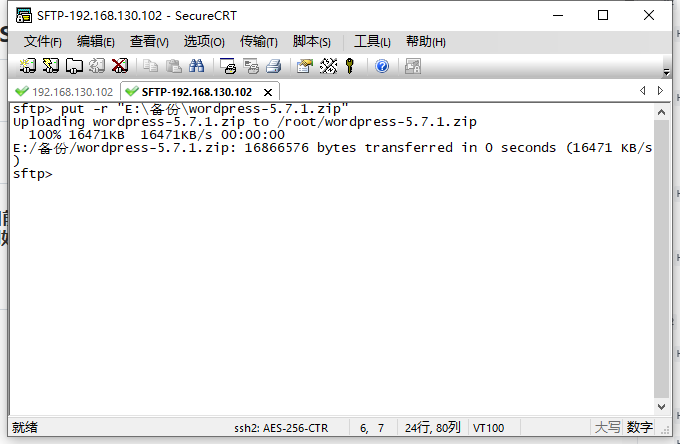This screenshot has height=444, width=680.
Task: Click the Print toolbar icon
Action: pyautogui.click(x=228, y=66)
